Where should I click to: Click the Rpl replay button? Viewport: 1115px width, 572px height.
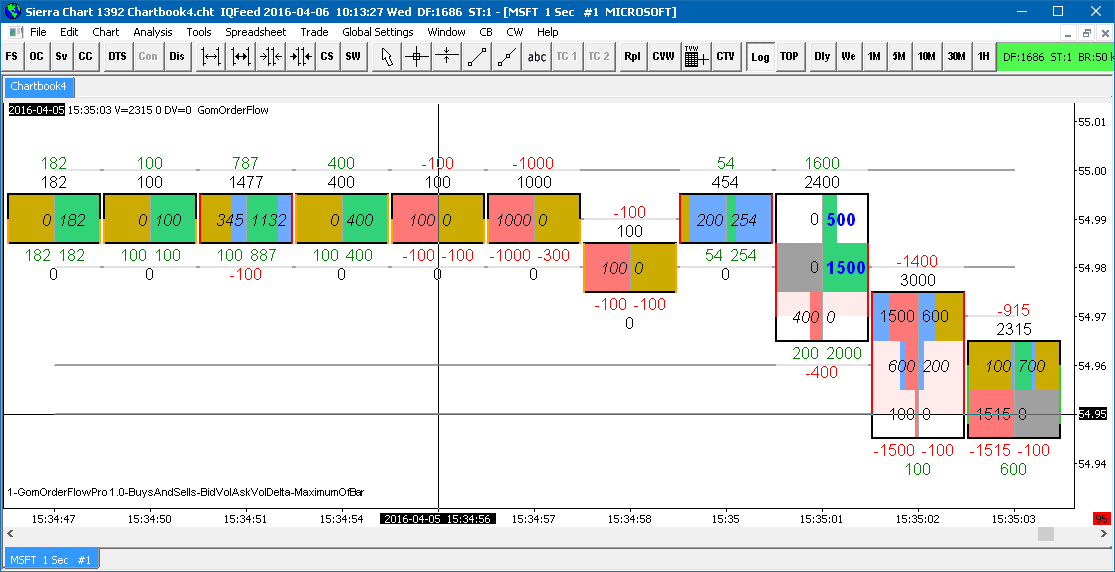(632, 57)
